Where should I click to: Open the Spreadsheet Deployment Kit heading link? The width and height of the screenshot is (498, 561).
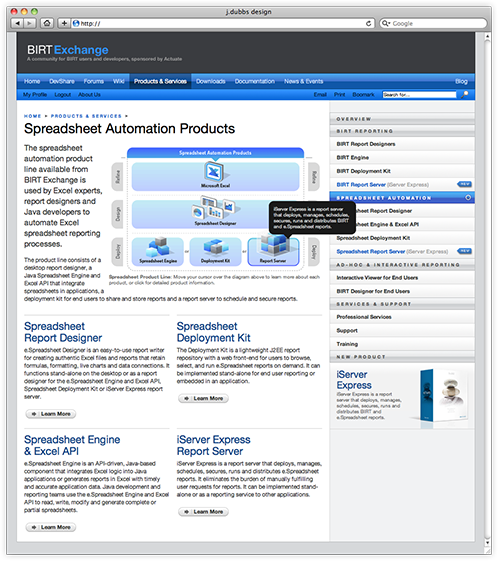tap(214, 332)
